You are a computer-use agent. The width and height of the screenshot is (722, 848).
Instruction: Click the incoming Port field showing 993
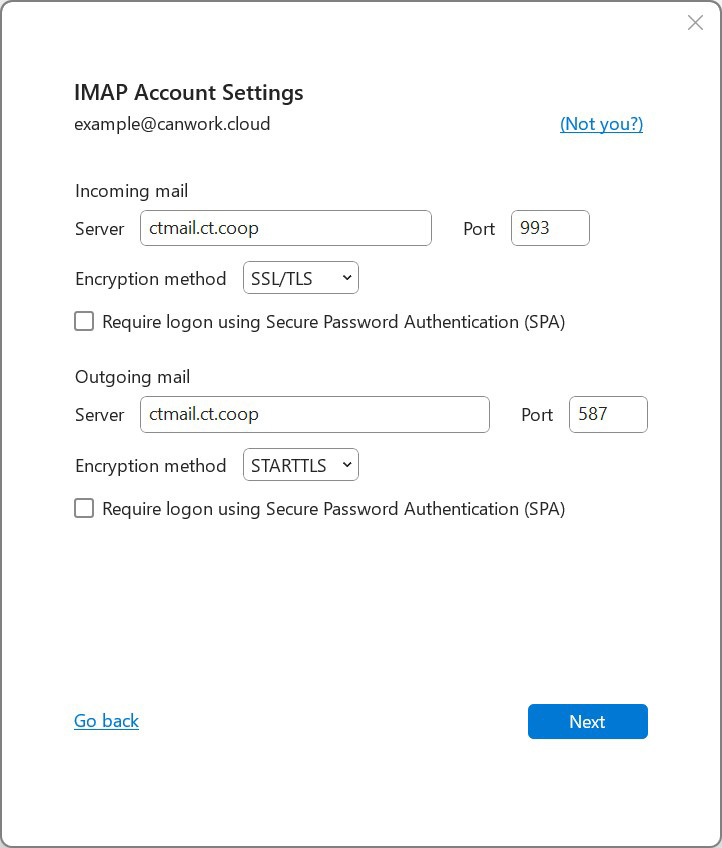(550, 228)
